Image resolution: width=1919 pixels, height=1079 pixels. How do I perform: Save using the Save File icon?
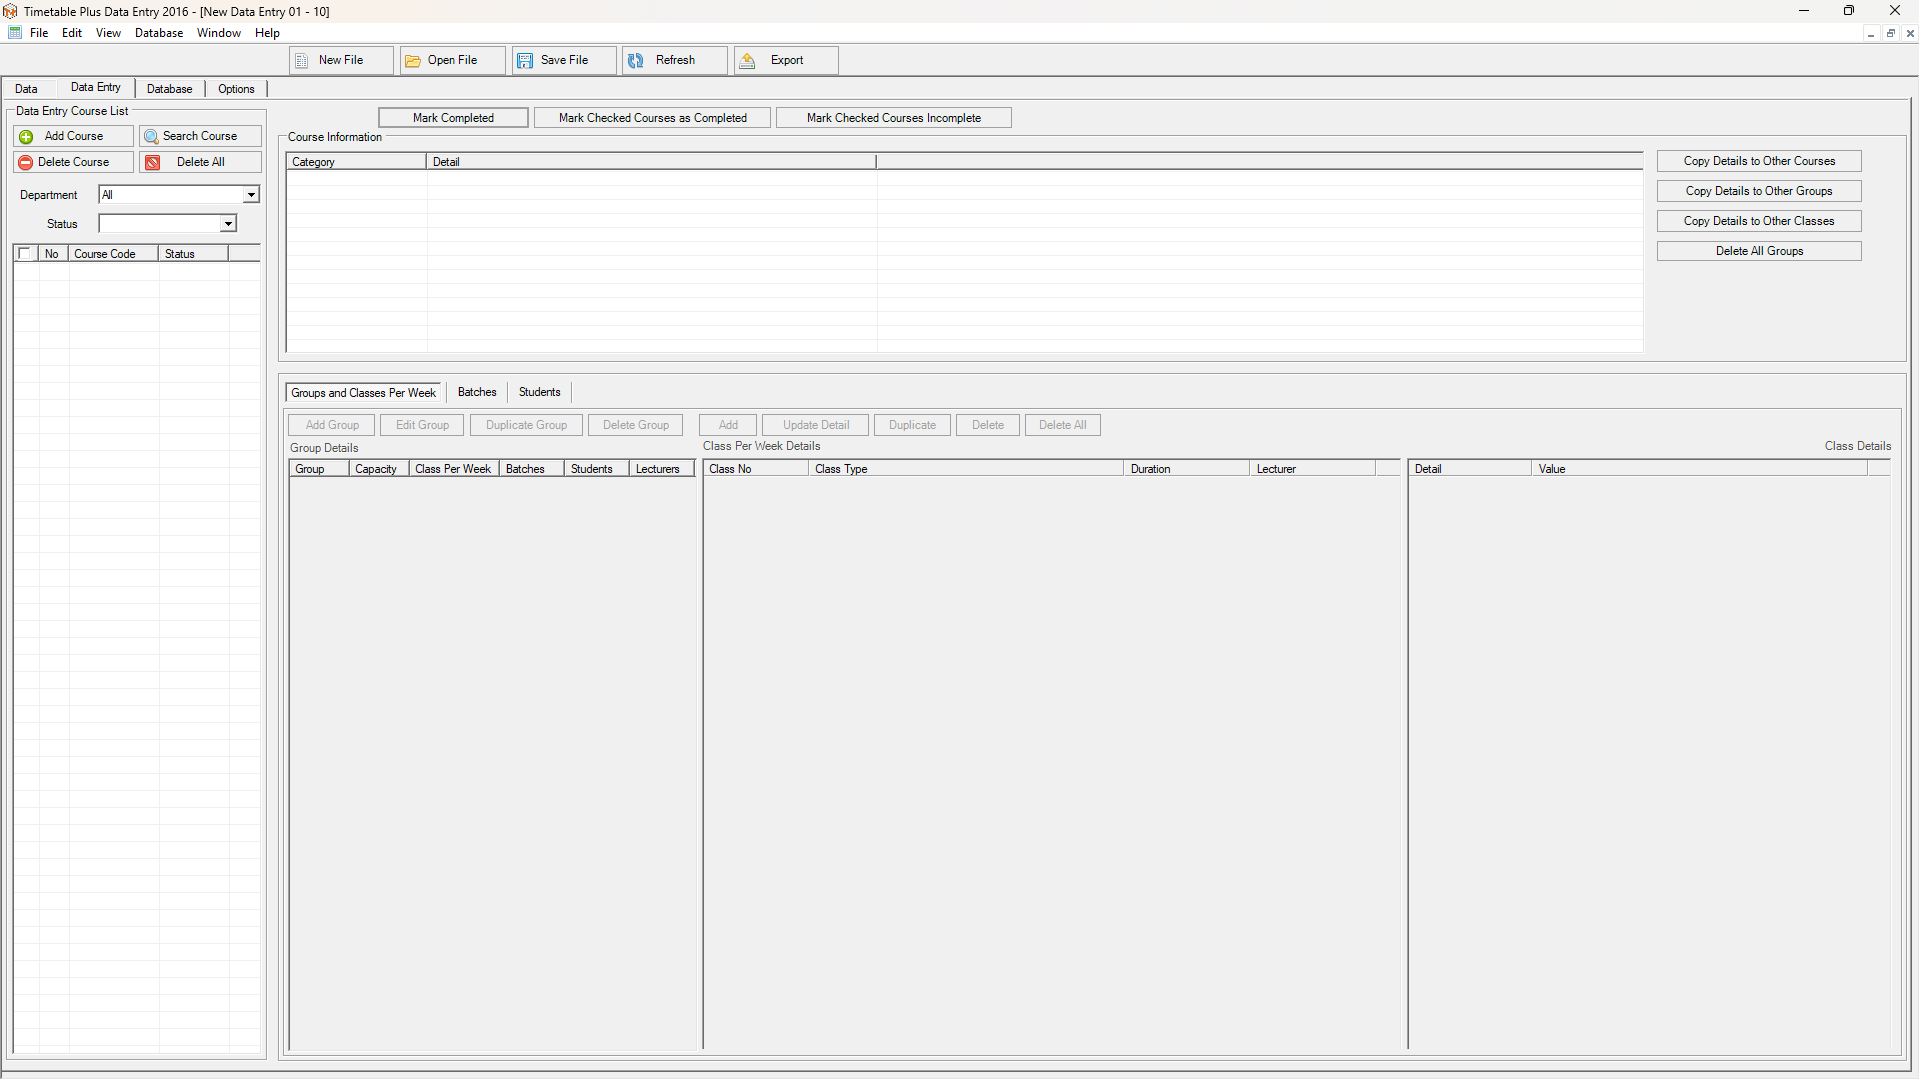[x=525, y=61]
